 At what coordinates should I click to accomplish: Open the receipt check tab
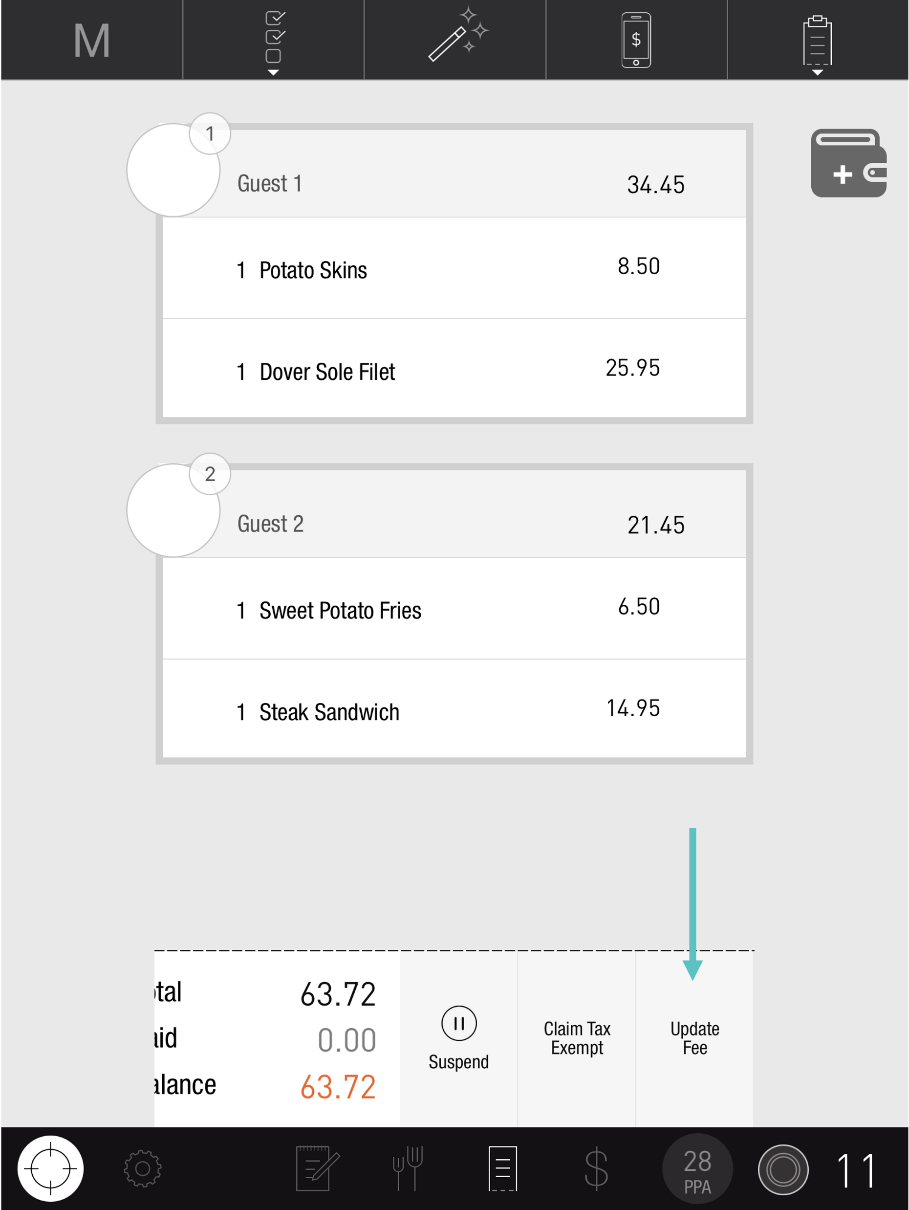click(502, 1168)
